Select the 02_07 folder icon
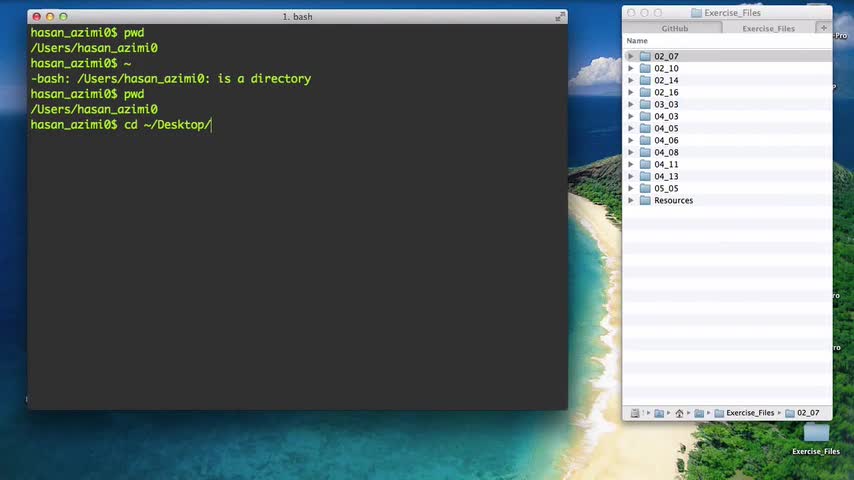854x480 pixels. click(645, 56)
